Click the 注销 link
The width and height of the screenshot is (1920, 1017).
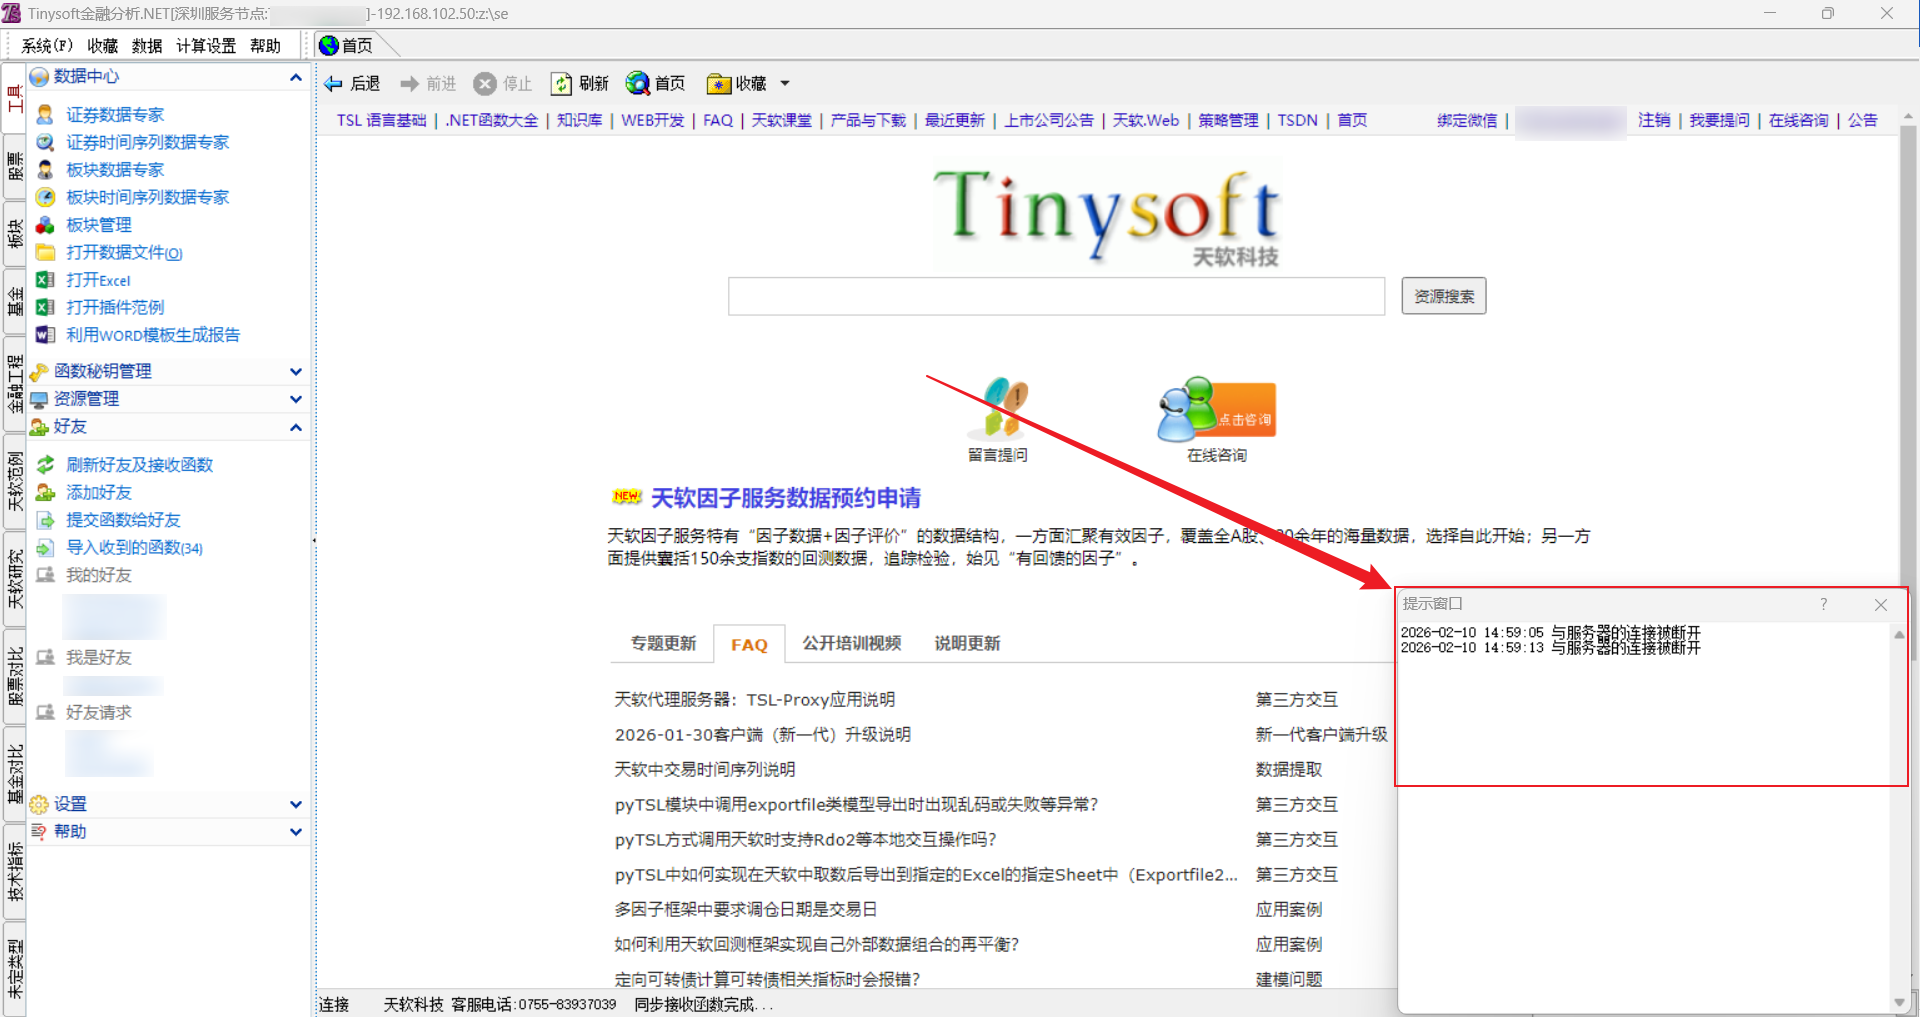pos(1654,121)
